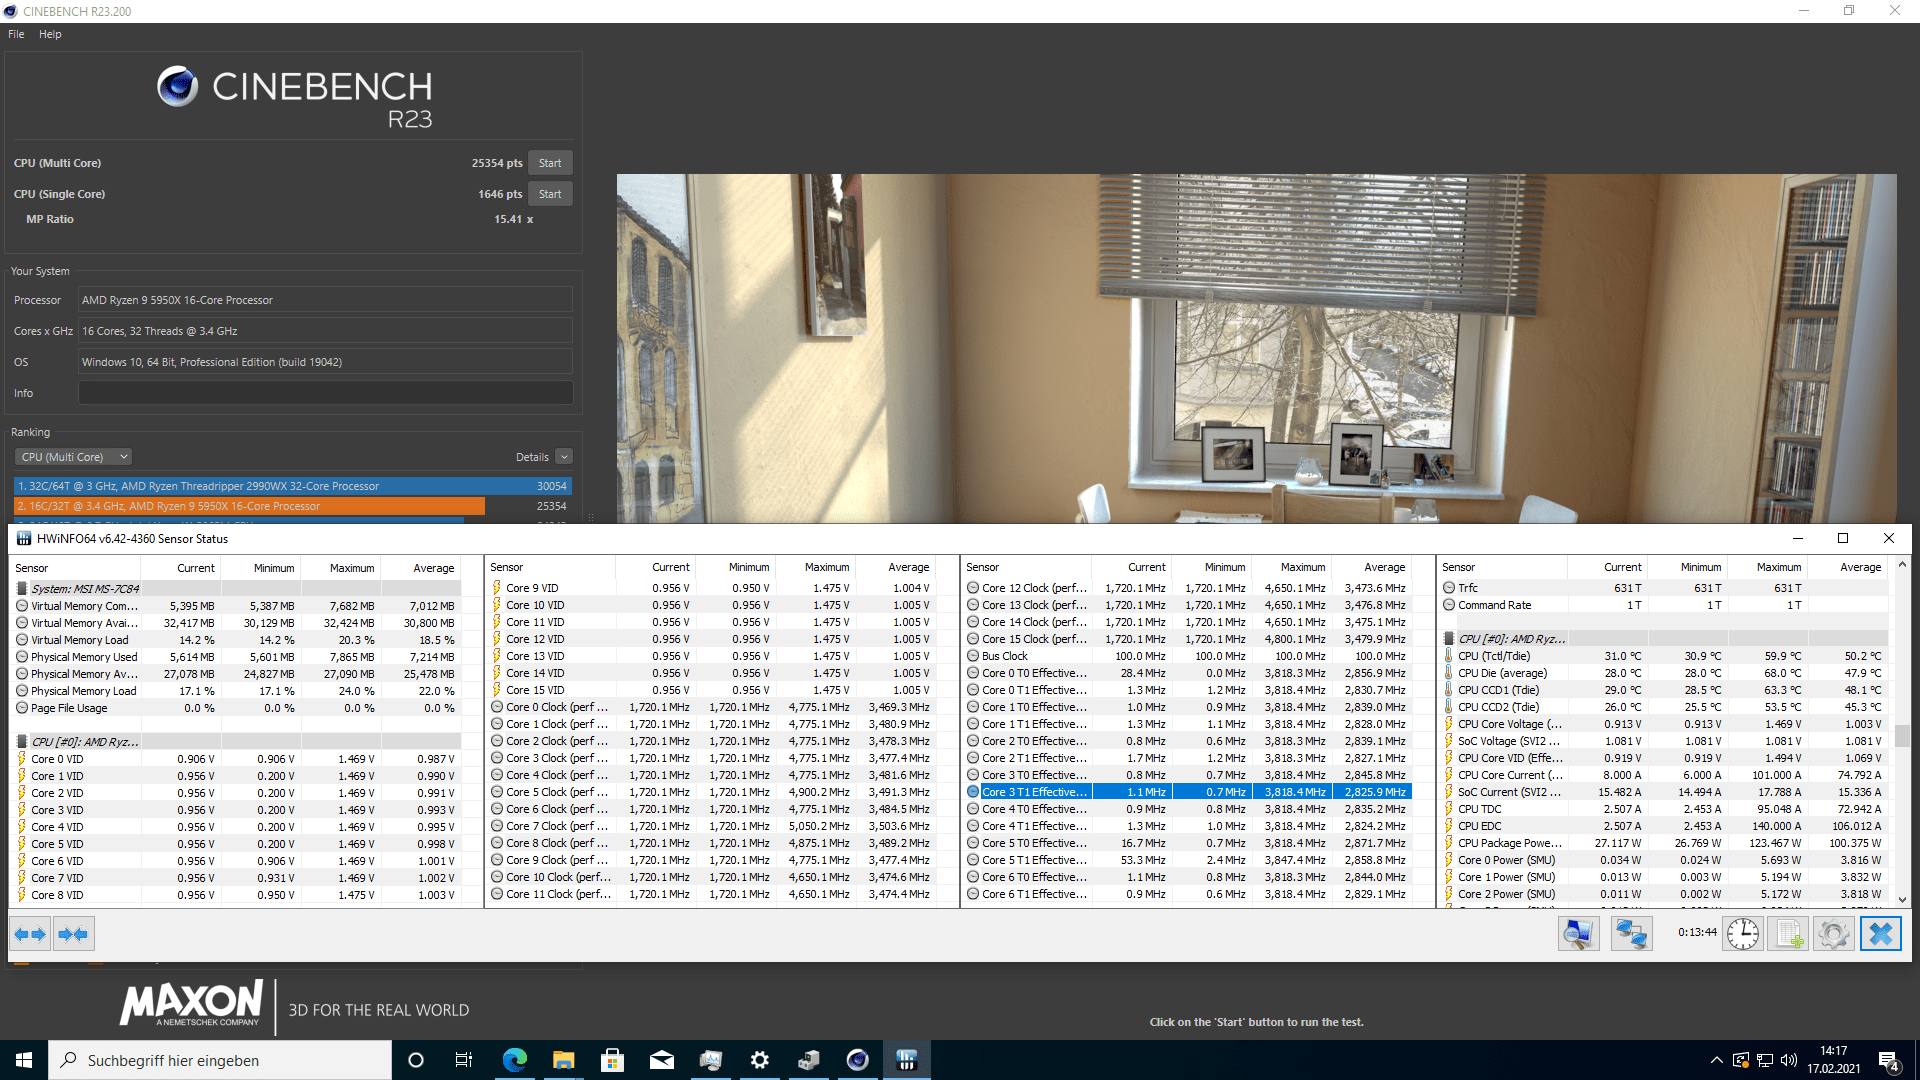Image resolution: width=1920 pixels, height=1080 pixels.
Task: Select CPU EDC sensor row
Action: [x=1665, y=826]
